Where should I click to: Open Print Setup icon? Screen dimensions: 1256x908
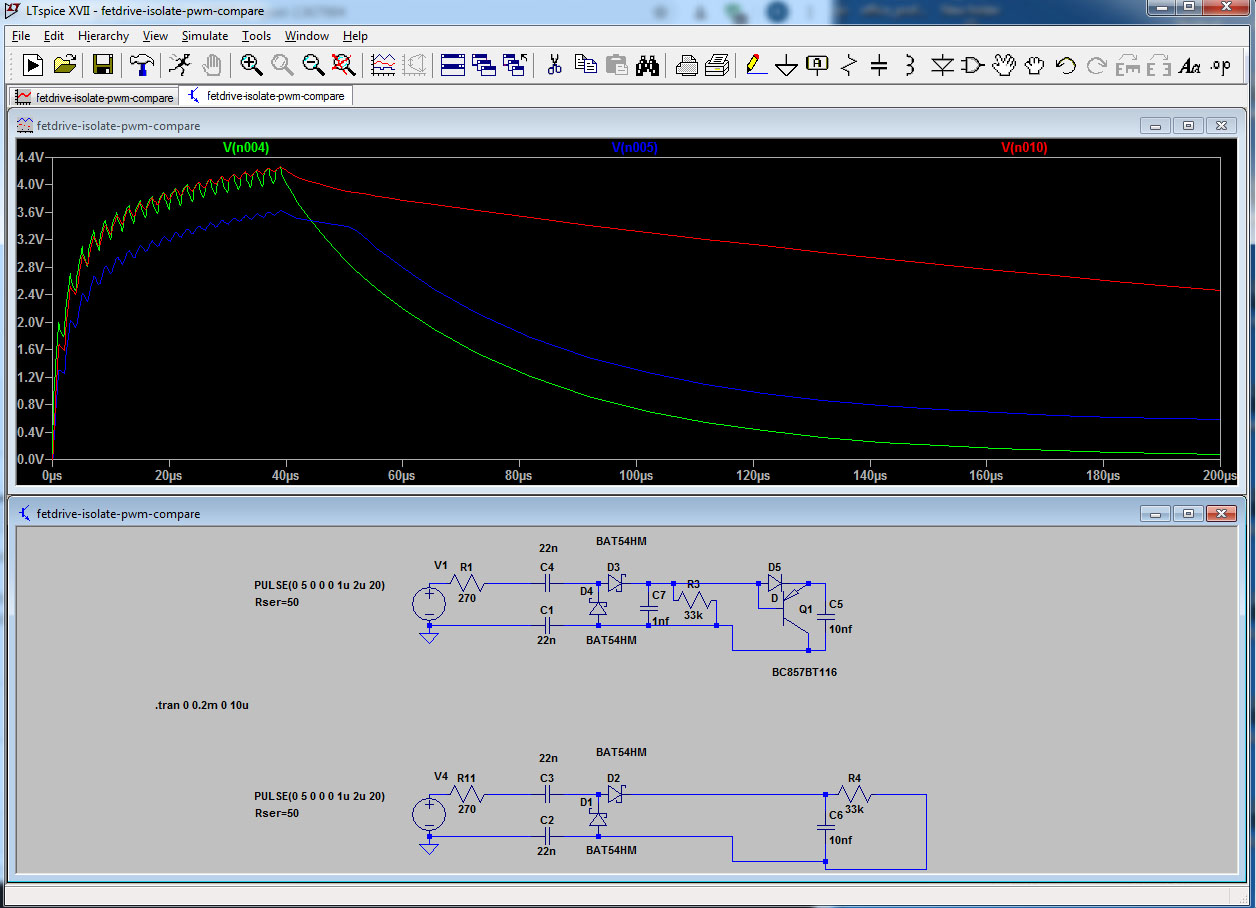[x=717, y=65]
